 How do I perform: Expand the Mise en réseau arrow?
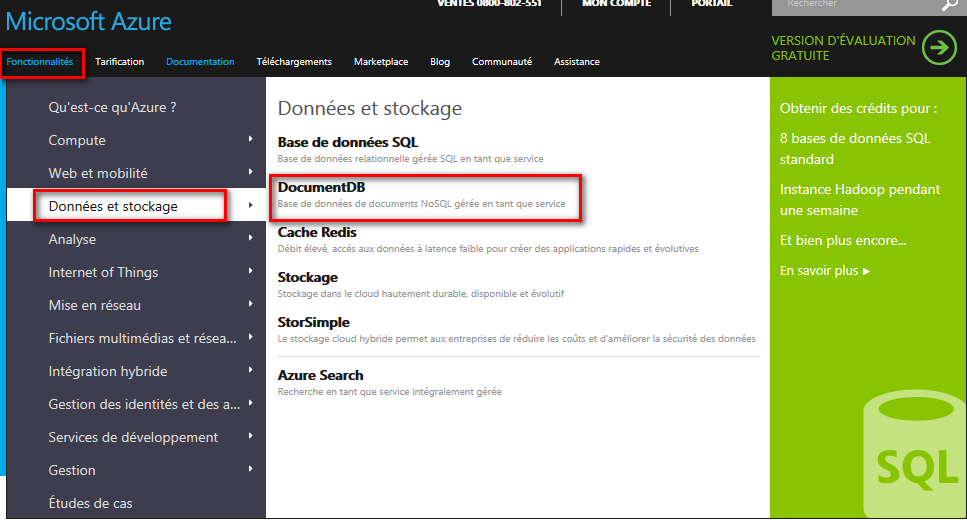coord(250,303)
